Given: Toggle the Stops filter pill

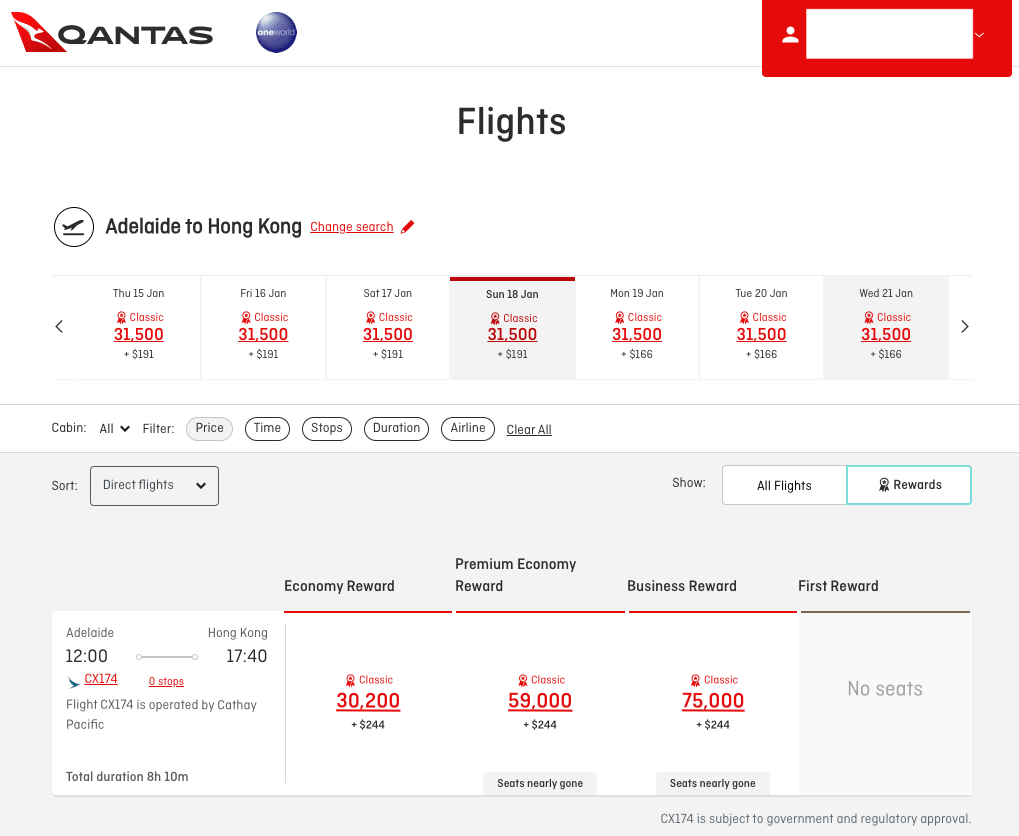Looking at the screenshot, I should point(326,428).
